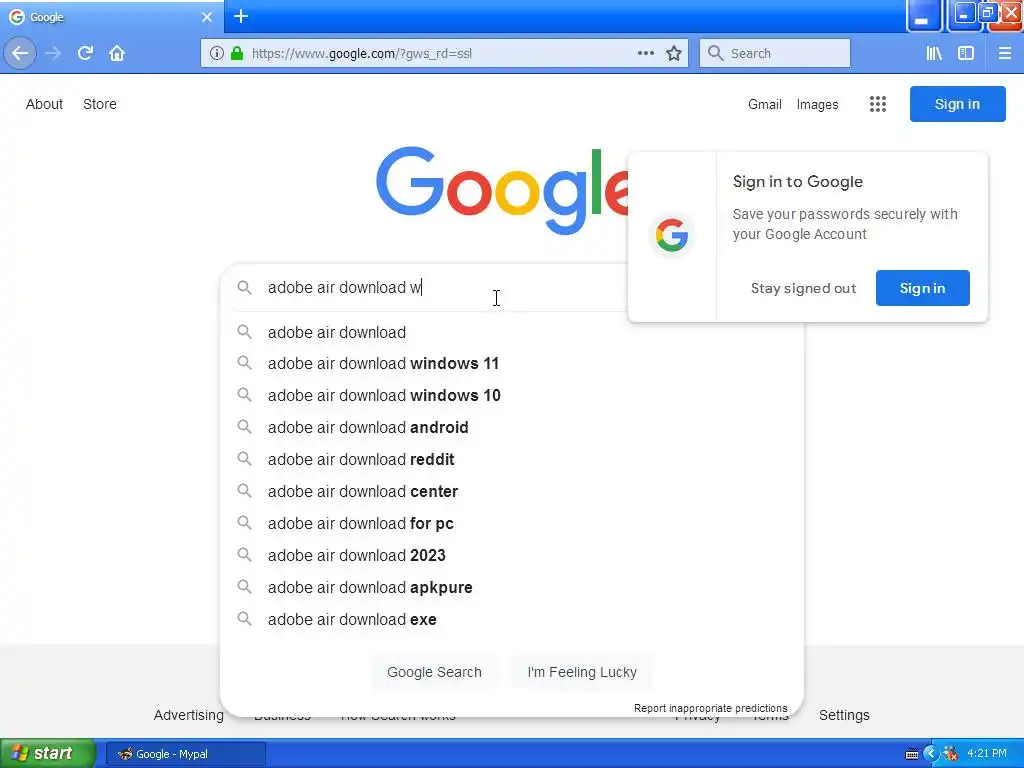Select suggestion "adobe air download windows 10"
Screen dimensions: 1024x768
pyautogui.click(x=512, y=396)
